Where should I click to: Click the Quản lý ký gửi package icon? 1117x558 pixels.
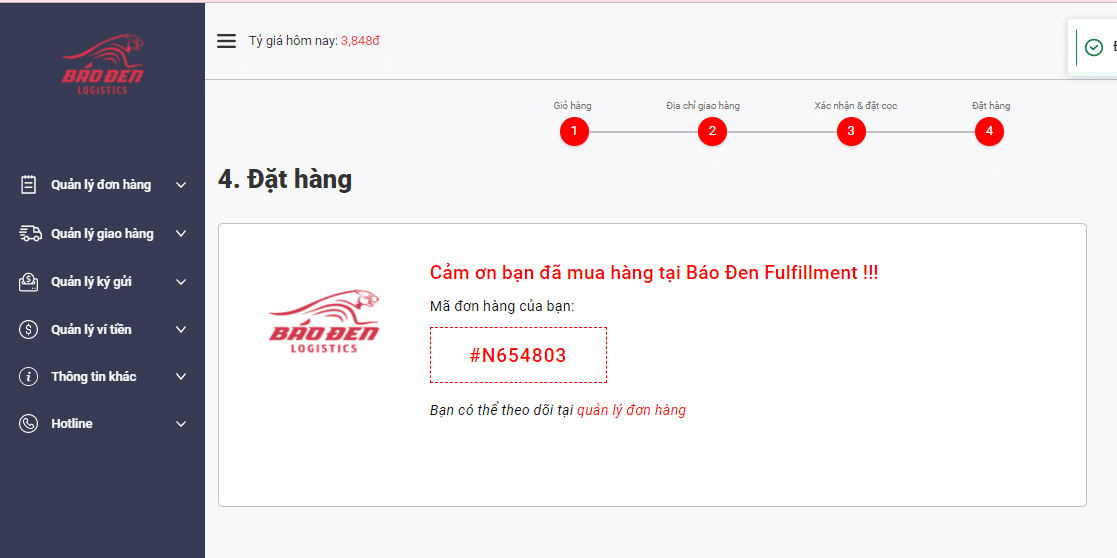pos(28,282)
